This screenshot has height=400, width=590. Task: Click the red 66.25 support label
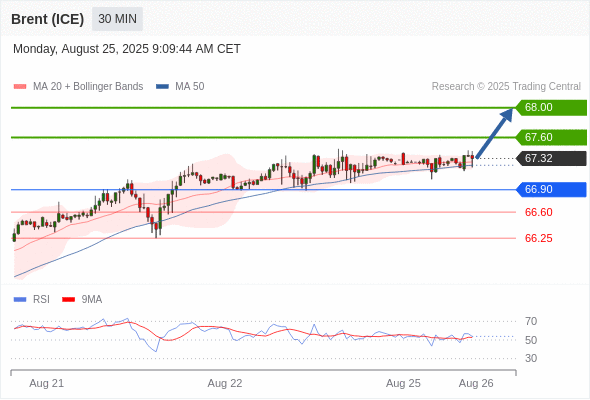[538, 238]
